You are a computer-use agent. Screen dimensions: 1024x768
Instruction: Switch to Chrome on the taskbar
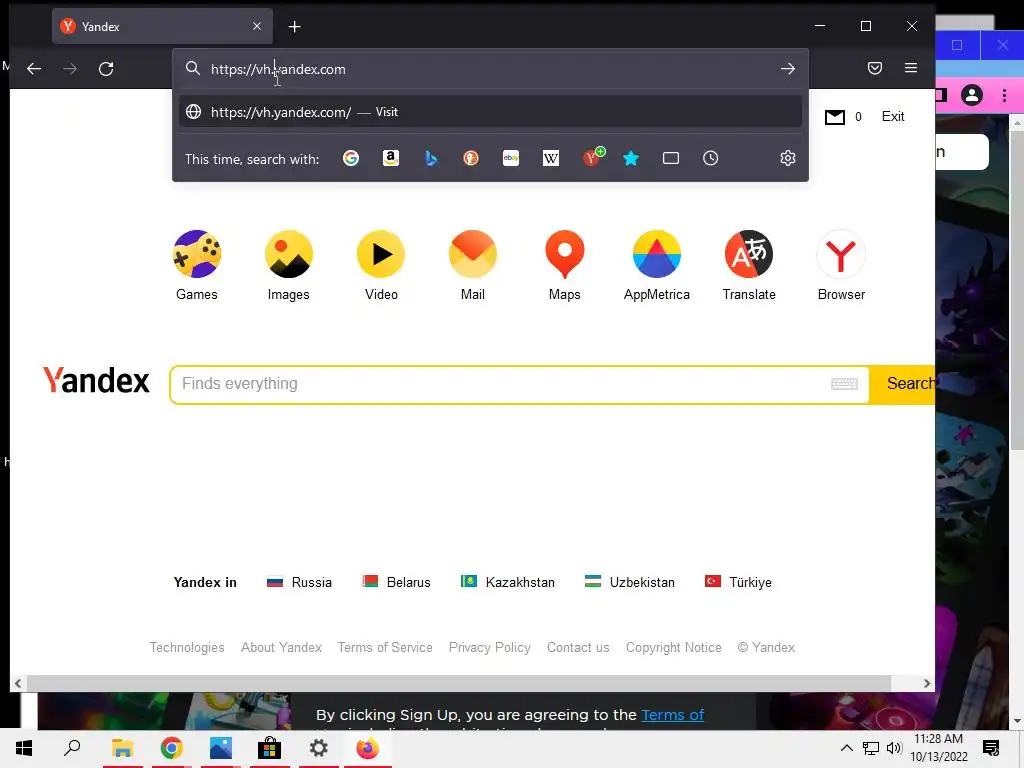coord(171,748)
